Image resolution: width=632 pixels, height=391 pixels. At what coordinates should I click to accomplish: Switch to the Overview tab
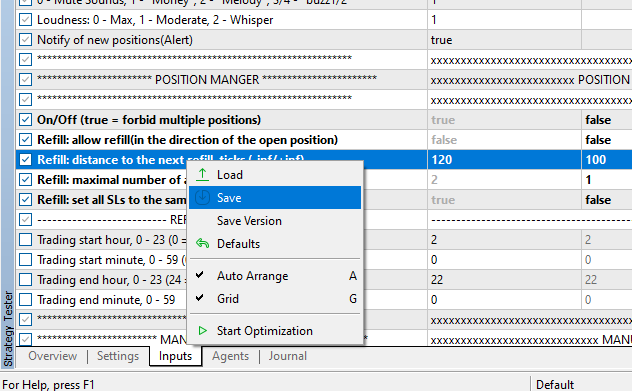click(x=52, y=356)
